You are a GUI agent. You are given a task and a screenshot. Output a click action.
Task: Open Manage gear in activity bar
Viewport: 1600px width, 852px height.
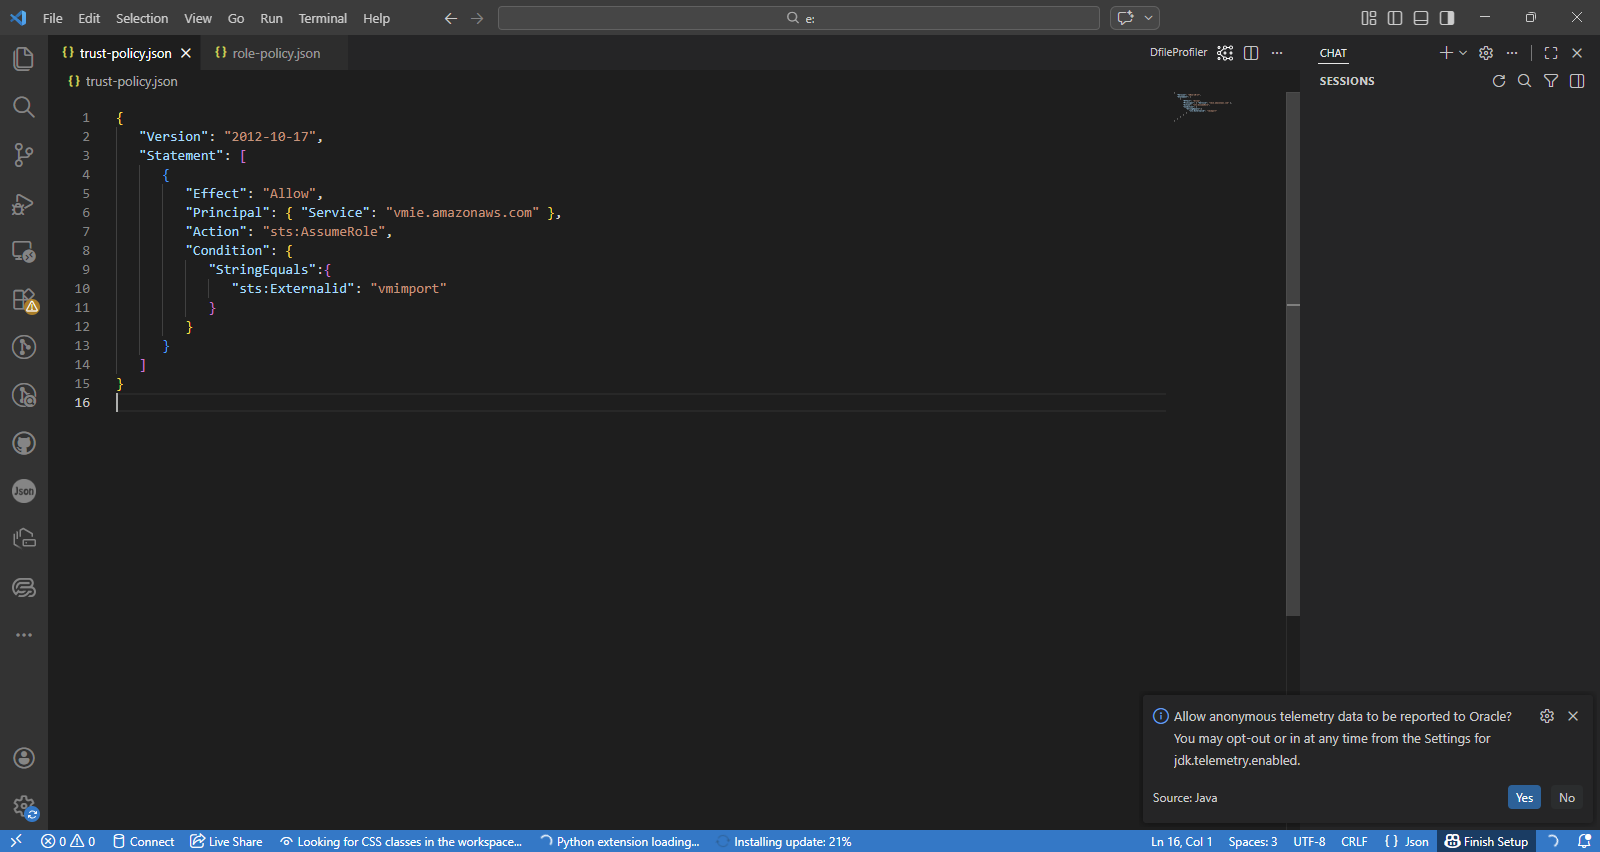[x=24, y=807]
